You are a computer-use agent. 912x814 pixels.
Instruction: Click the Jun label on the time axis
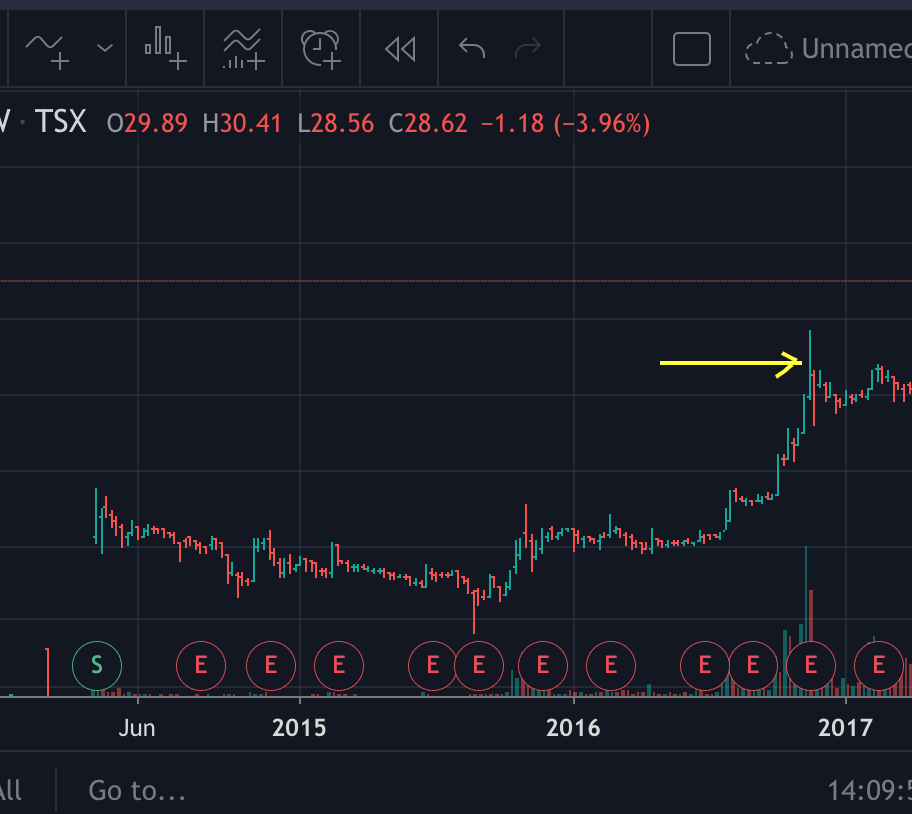tap(137, 728)
